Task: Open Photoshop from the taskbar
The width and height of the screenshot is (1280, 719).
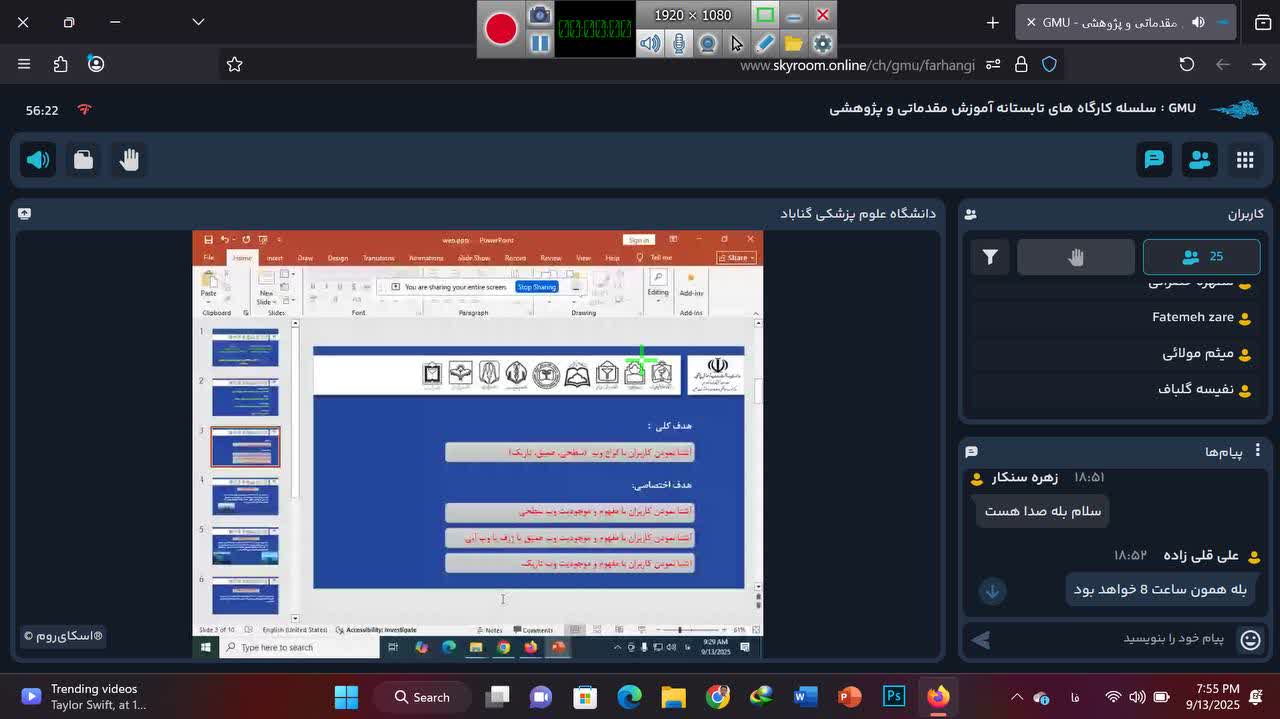Action: coord(893,697)
